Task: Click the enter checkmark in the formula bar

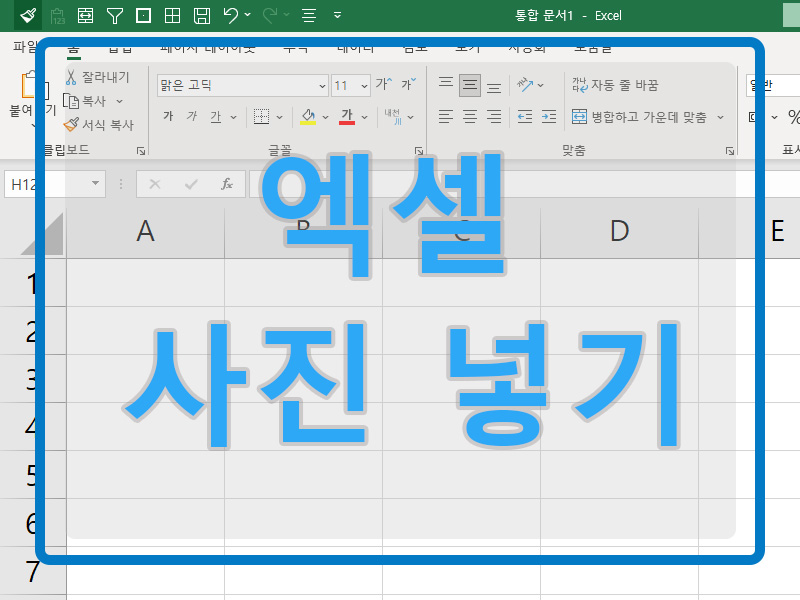Action: (191, 184)
